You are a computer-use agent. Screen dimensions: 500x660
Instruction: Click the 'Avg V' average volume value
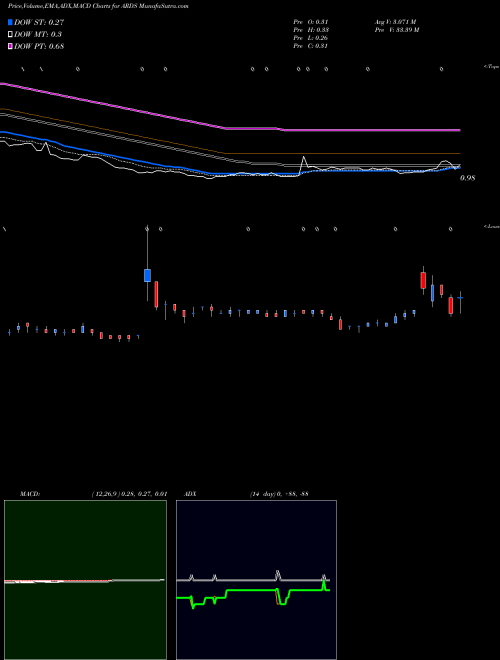[x=396, y=21]
